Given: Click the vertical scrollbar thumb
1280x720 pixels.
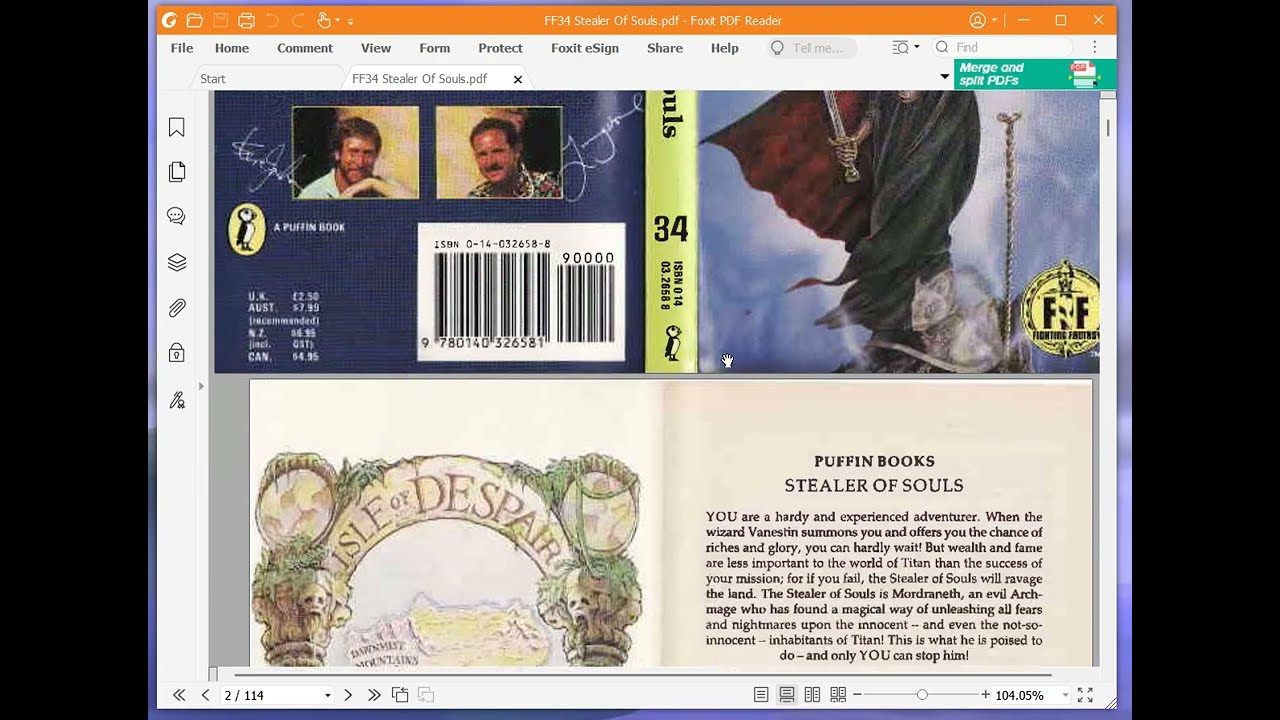Looking at the screenshot, I should 1108,127.
